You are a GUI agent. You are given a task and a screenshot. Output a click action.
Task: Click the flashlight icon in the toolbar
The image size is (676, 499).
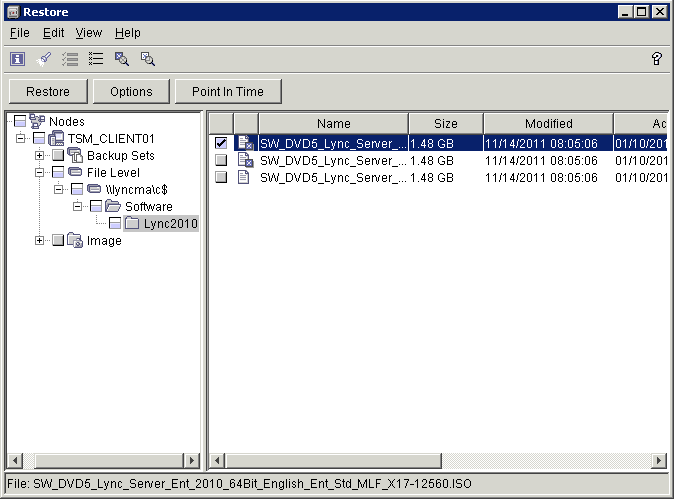(x=44, y=59)
